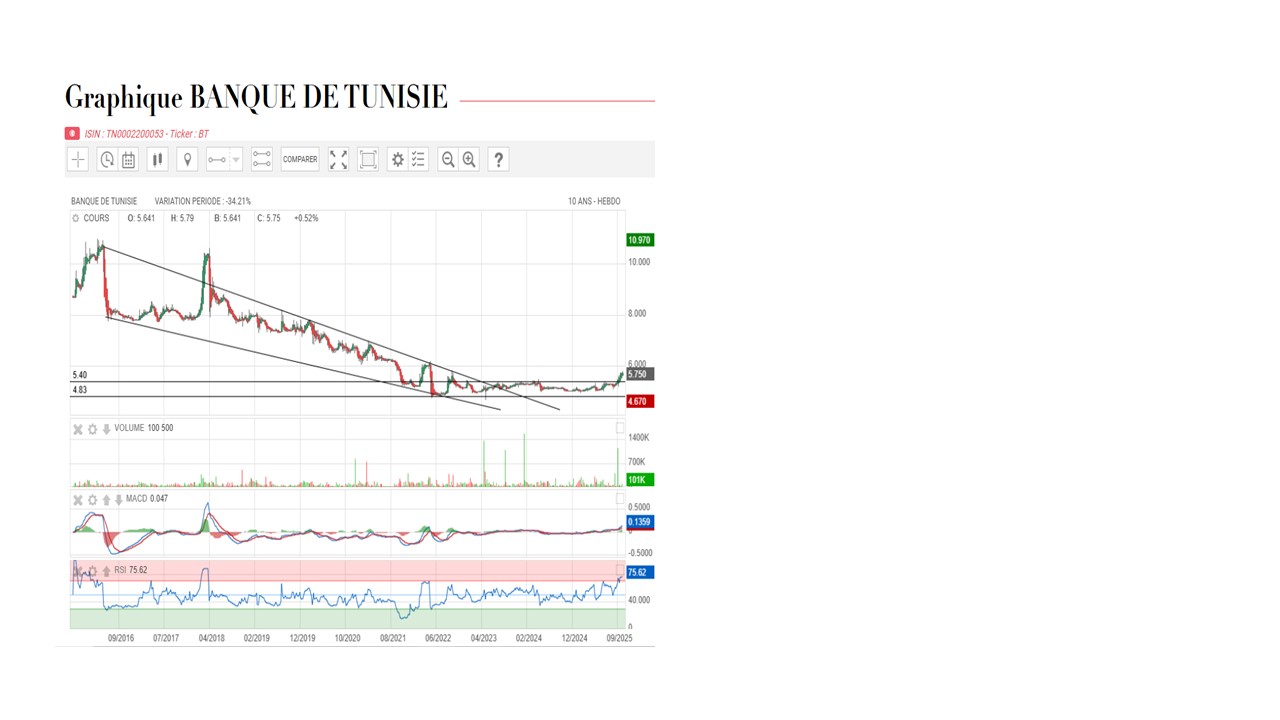The image size is (1280, 720).
Task: Click the COMPARER button
Action: (x=300, y=160)
